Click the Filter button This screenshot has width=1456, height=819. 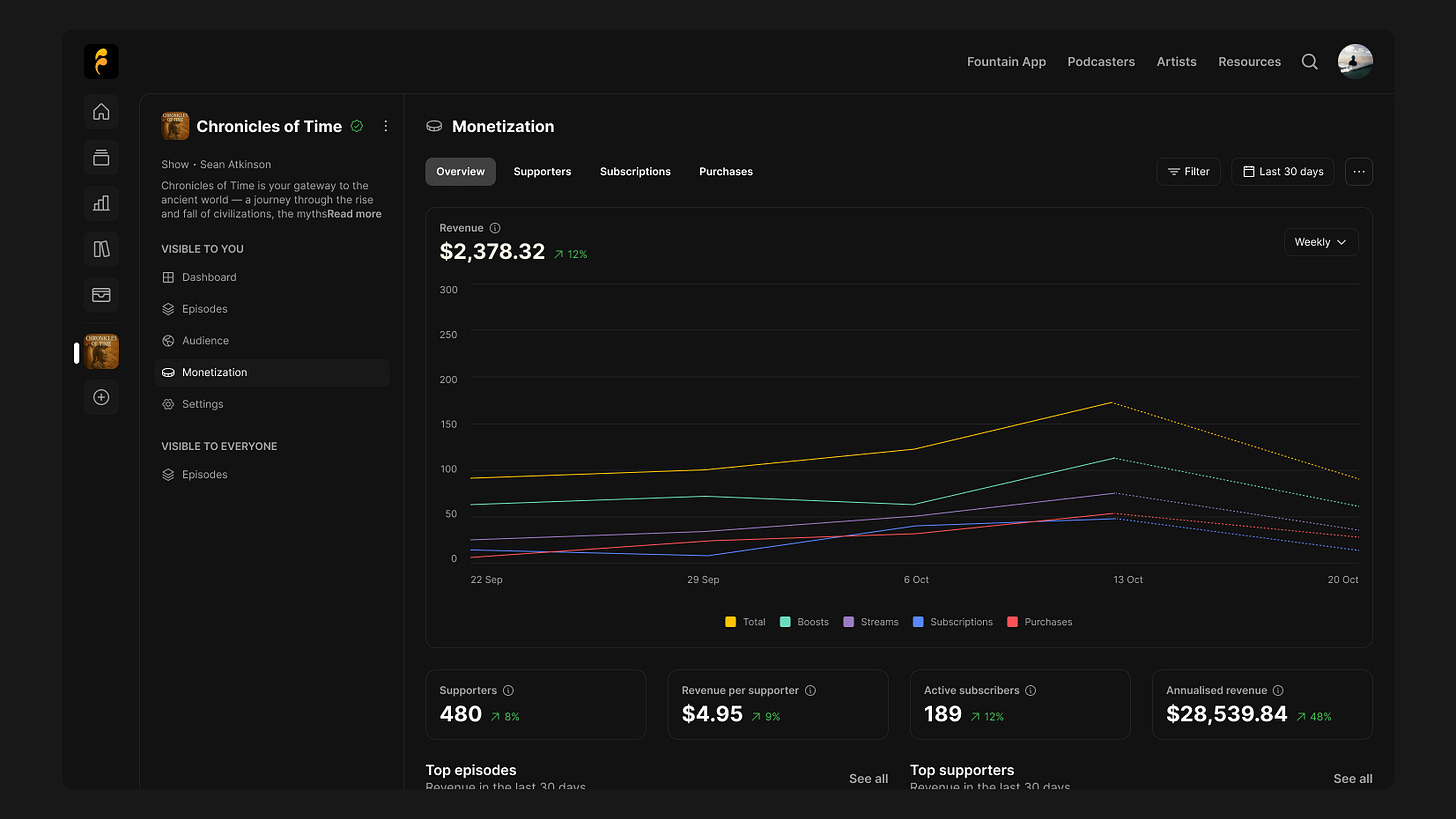tap(1189, 172)
